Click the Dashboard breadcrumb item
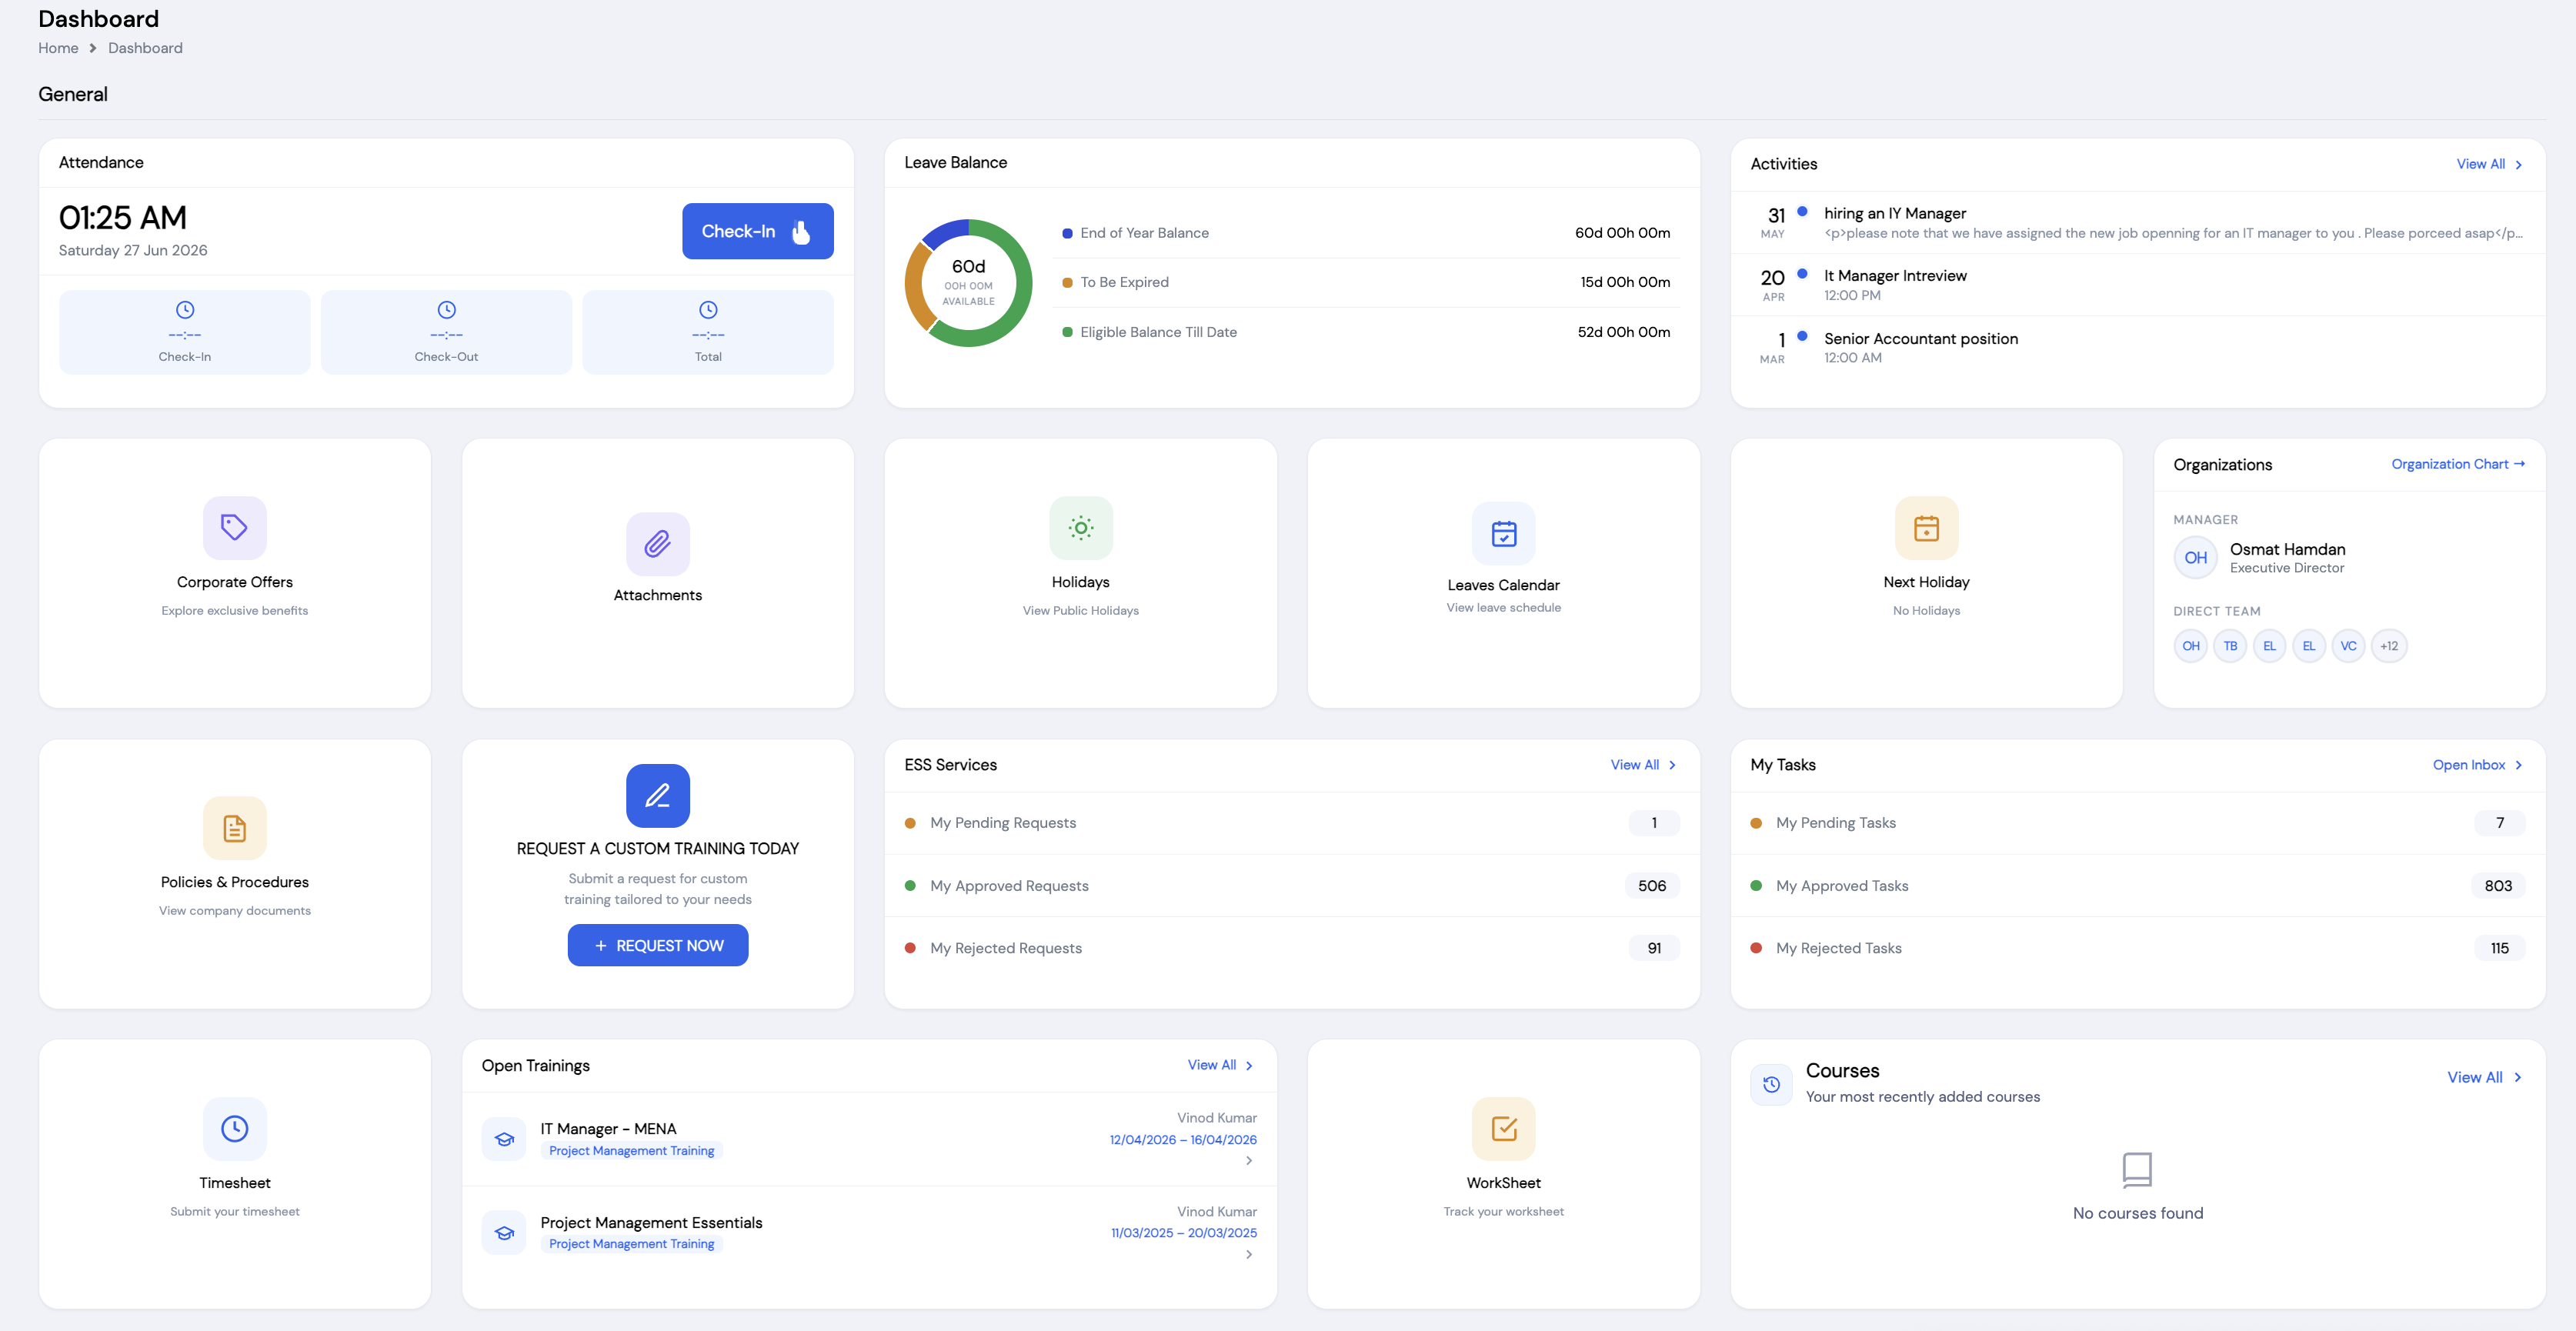The height and width of the screenshot is (1331, 2576). pyautogui.click(x=145, y=48)
